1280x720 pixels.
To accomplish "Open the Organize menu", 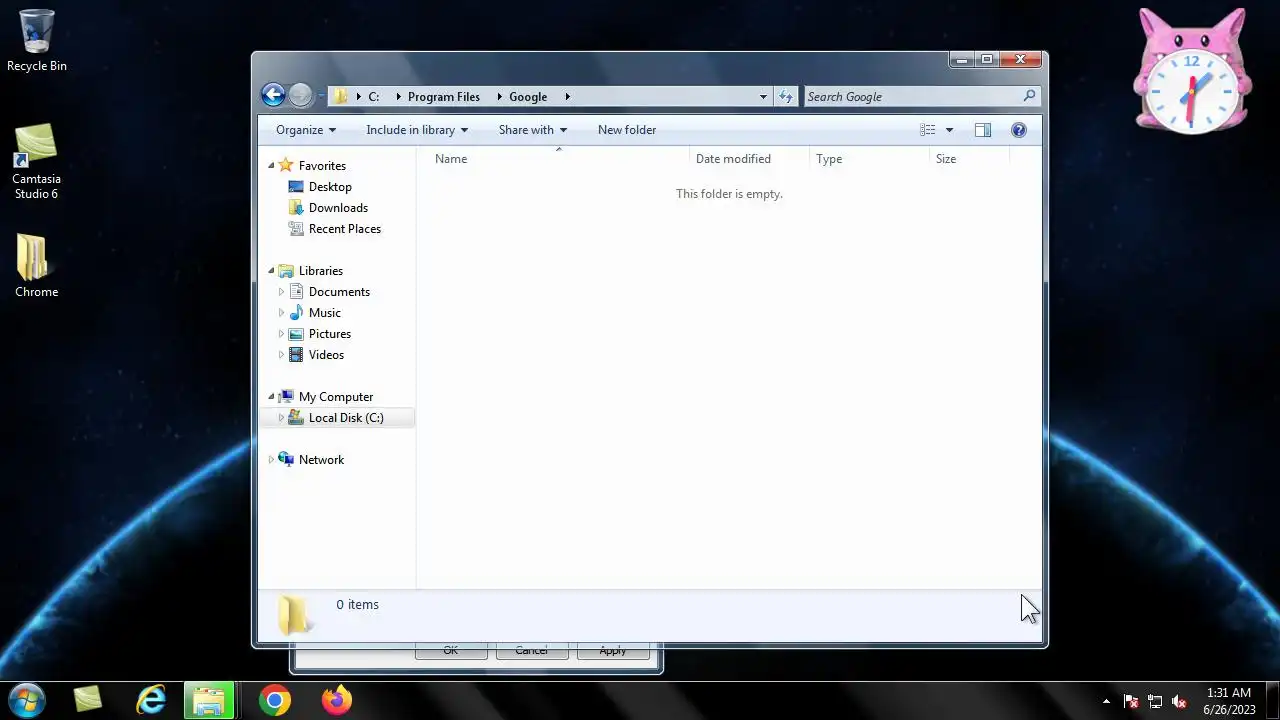I will click(x=306, y=130).
